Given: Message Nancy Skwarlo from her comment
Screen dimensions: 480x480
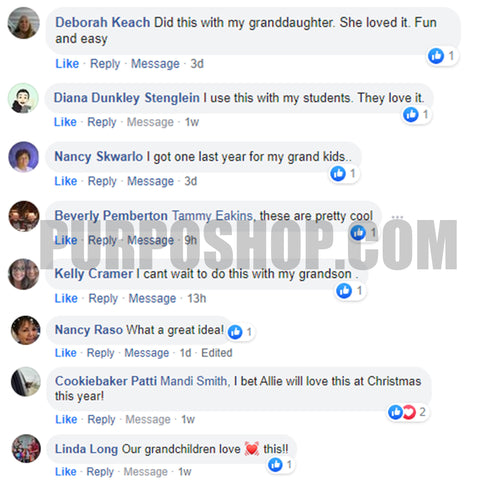Looking at the screenshot, I should point(150,181).
